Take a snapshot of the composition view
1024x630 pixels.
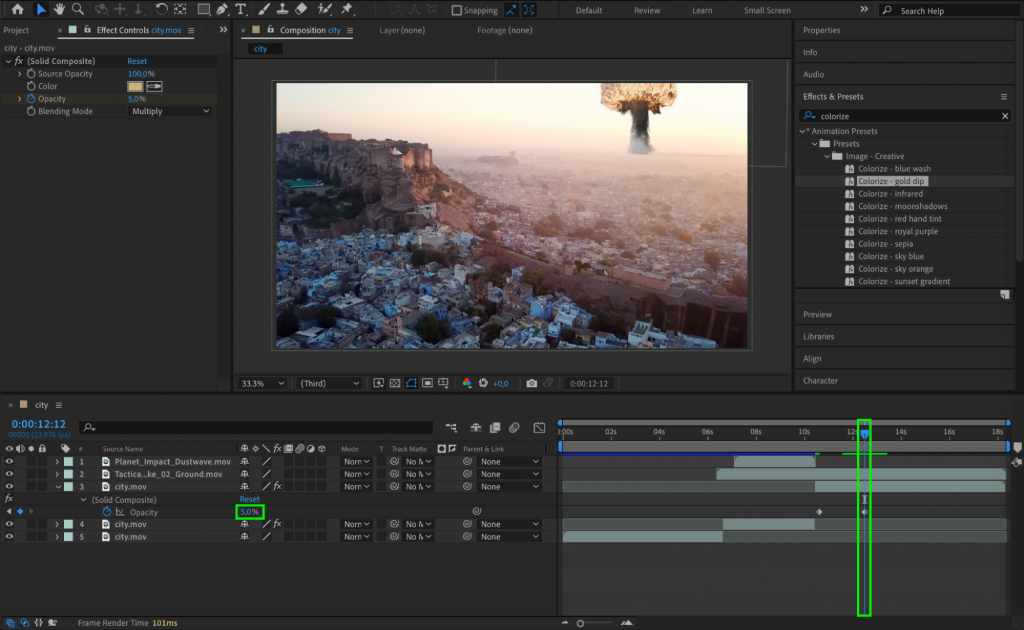(x=531, y=383)
